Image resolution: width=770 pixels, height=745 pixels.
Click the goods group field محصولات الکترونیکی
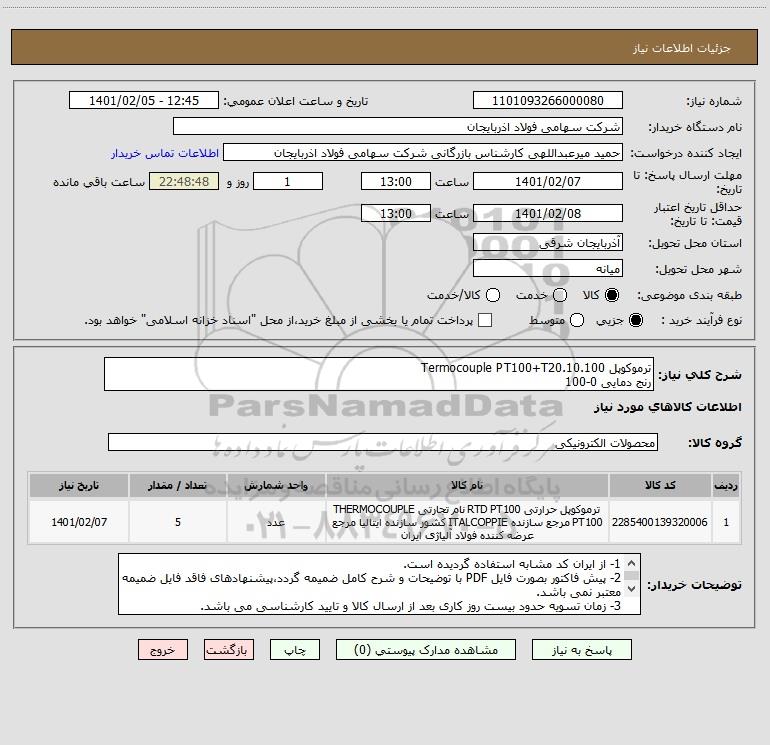383,442
